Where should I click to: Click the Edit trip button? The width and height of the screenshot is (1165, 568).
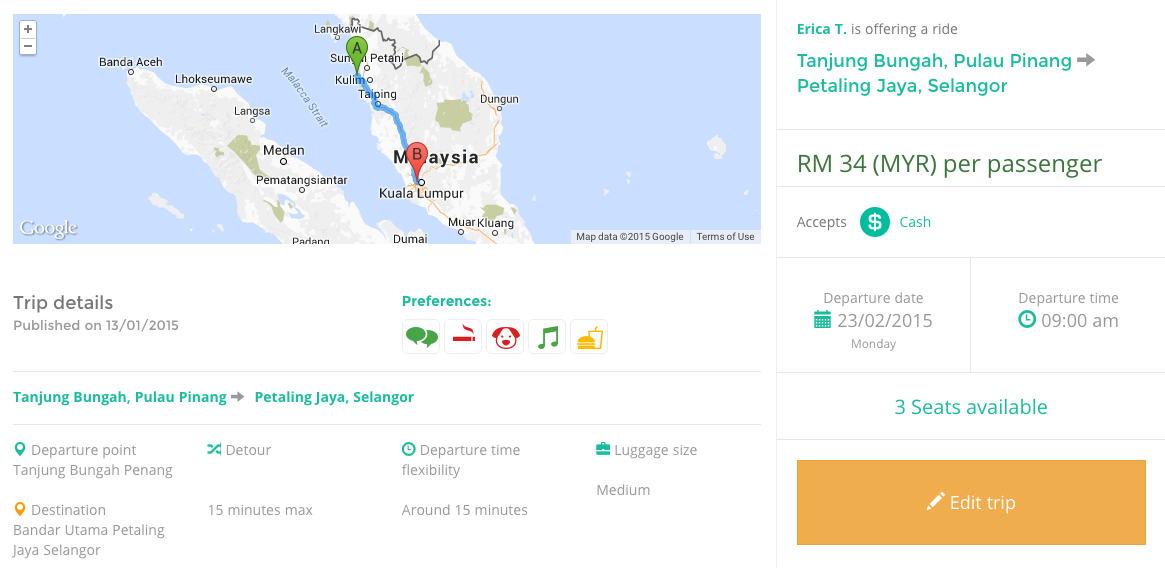pyautogui.click(x=971, y=503)
